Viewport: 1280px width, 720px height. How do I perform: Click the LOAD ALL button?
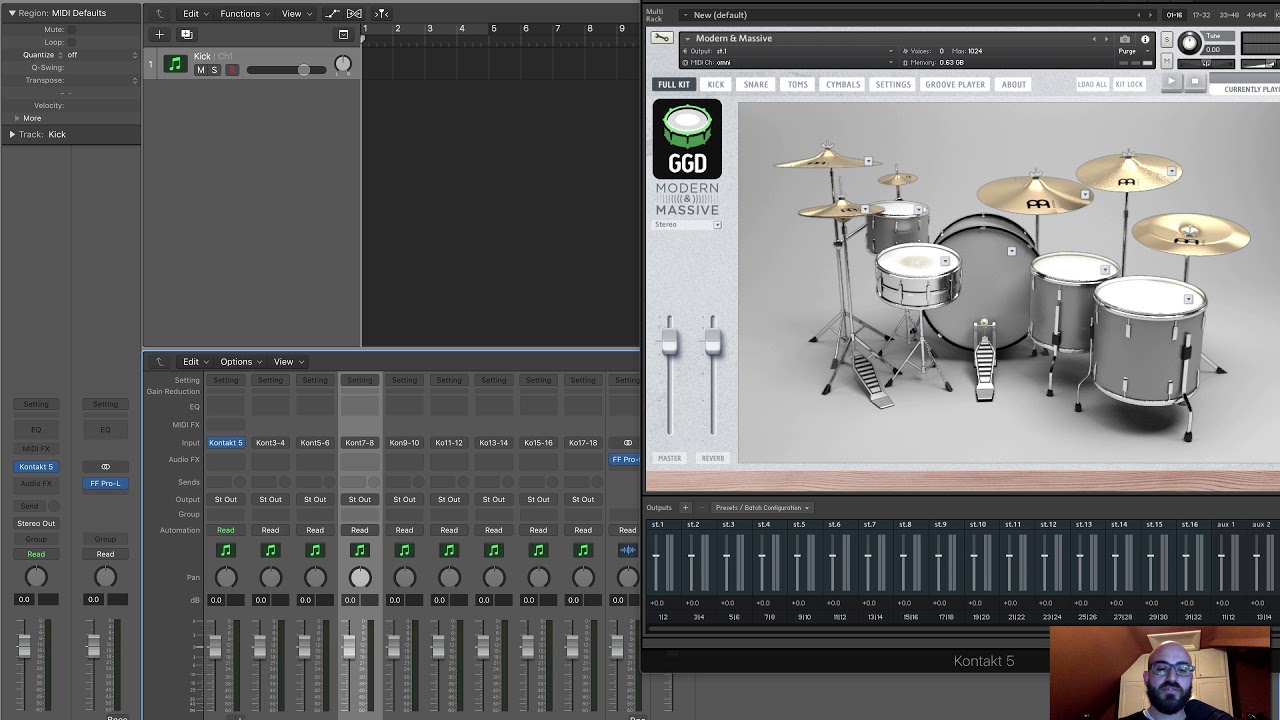pyautogui.click(x=1092, y=85)
